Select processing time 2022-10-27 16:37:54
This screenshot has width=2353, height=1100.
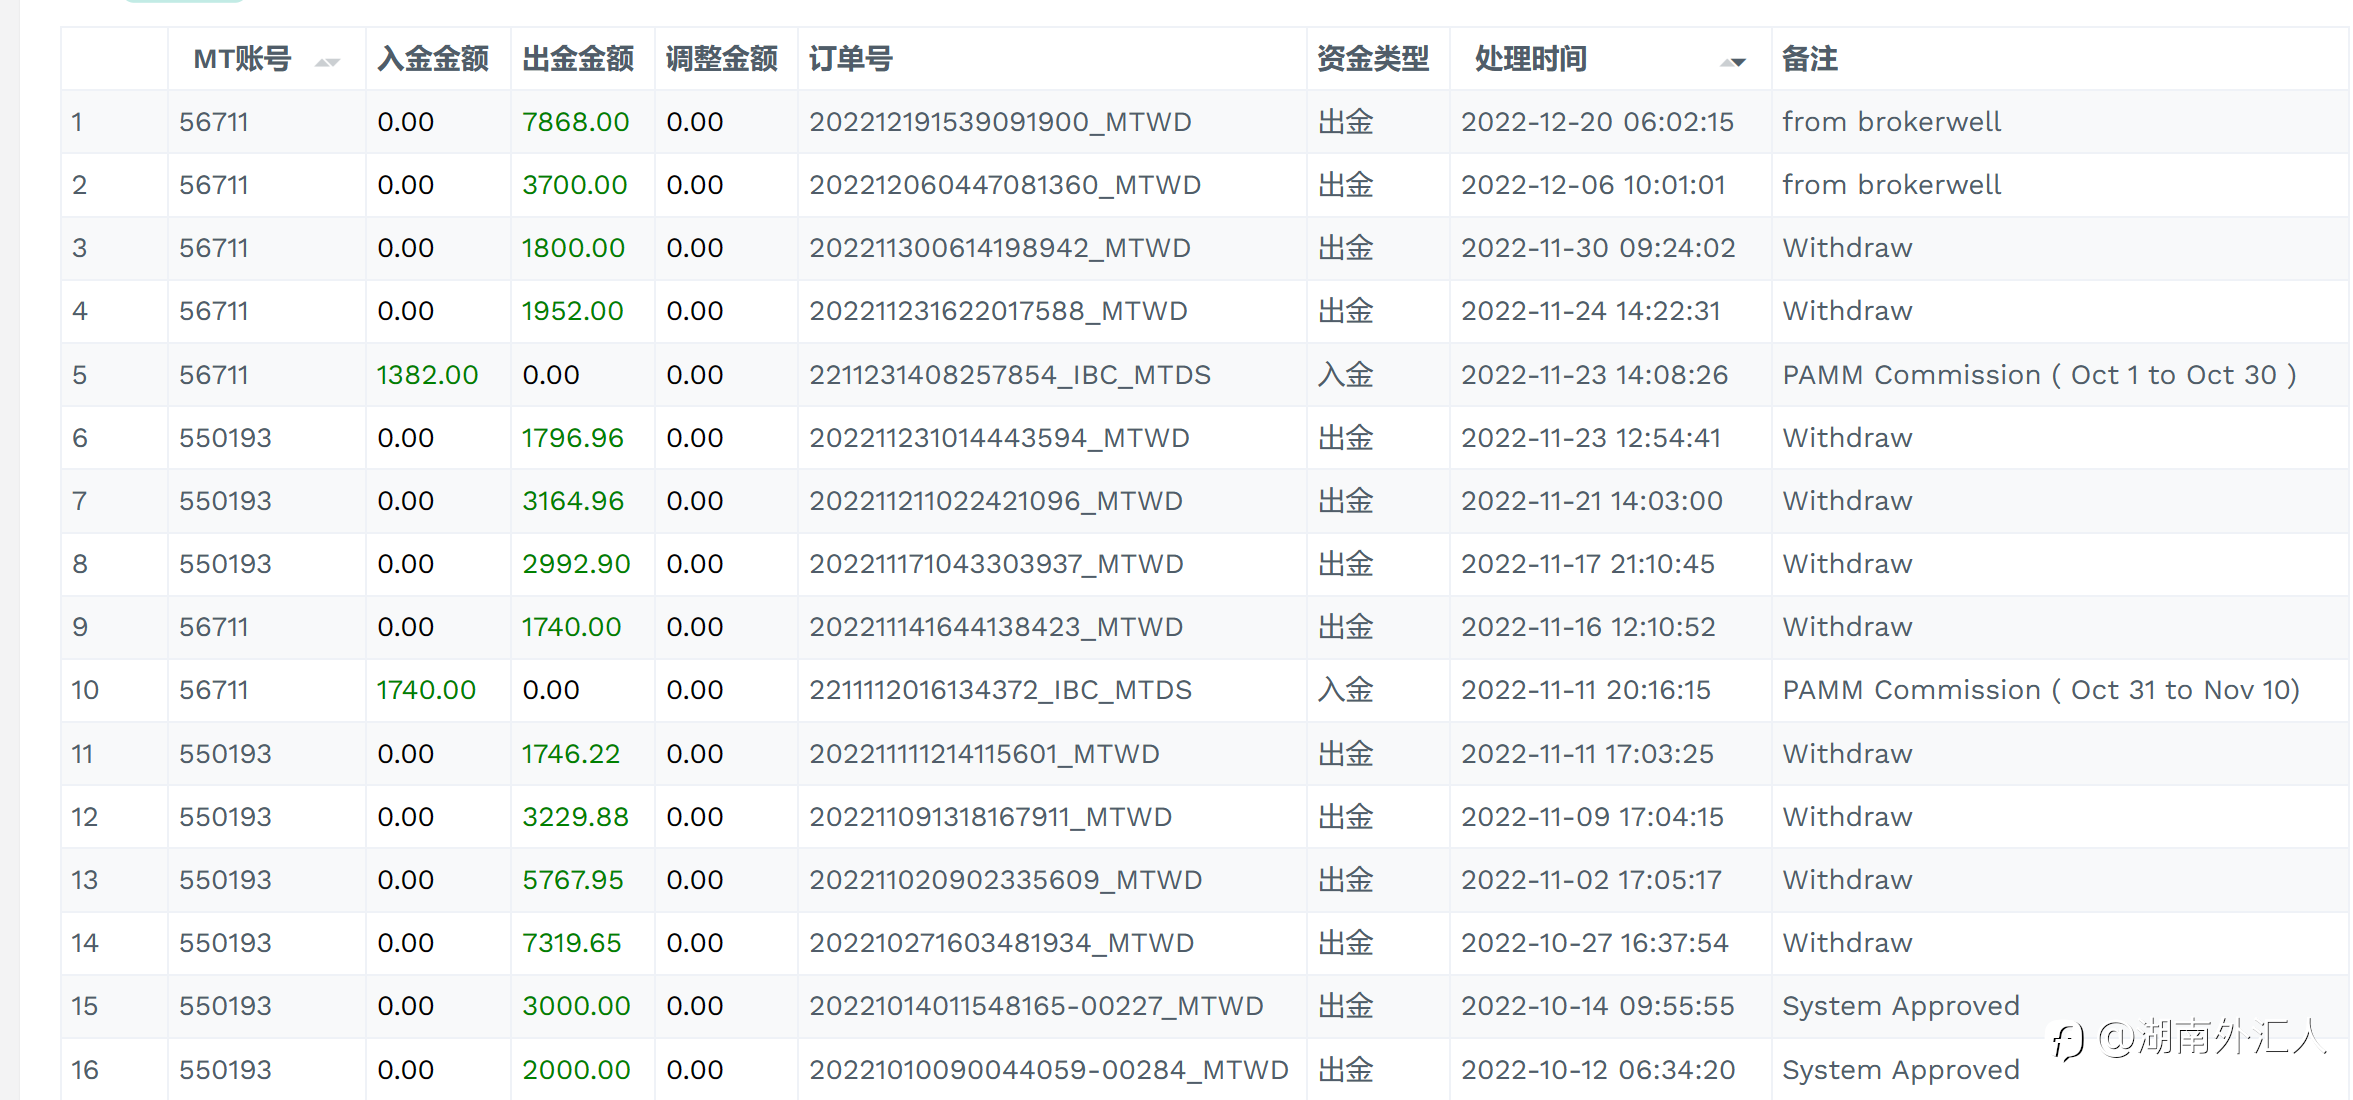[x=1594, y=943]
